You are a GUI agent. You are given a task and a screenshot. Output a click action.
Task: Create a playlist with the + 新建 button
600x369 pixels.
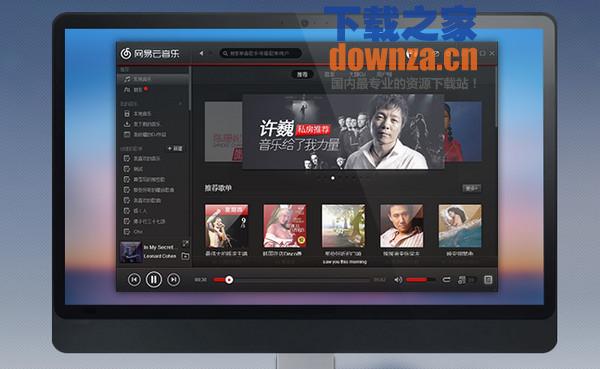175,149
